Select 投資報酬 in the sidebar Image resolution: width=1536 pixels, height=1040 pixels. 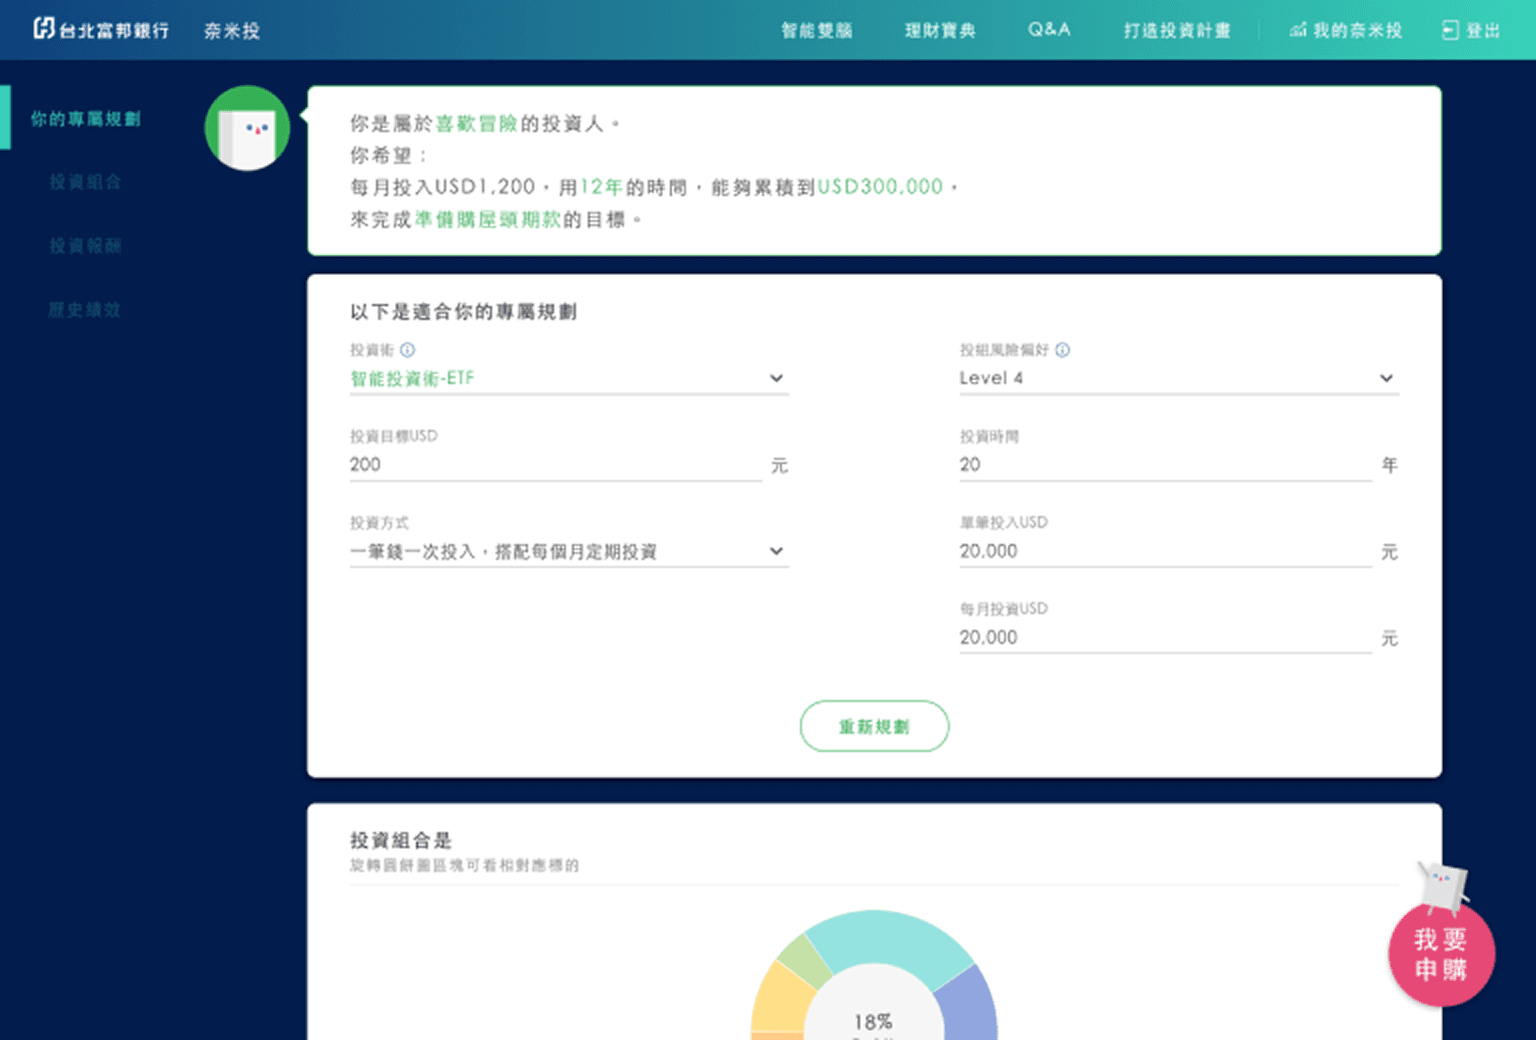click(x=85, y=246)
